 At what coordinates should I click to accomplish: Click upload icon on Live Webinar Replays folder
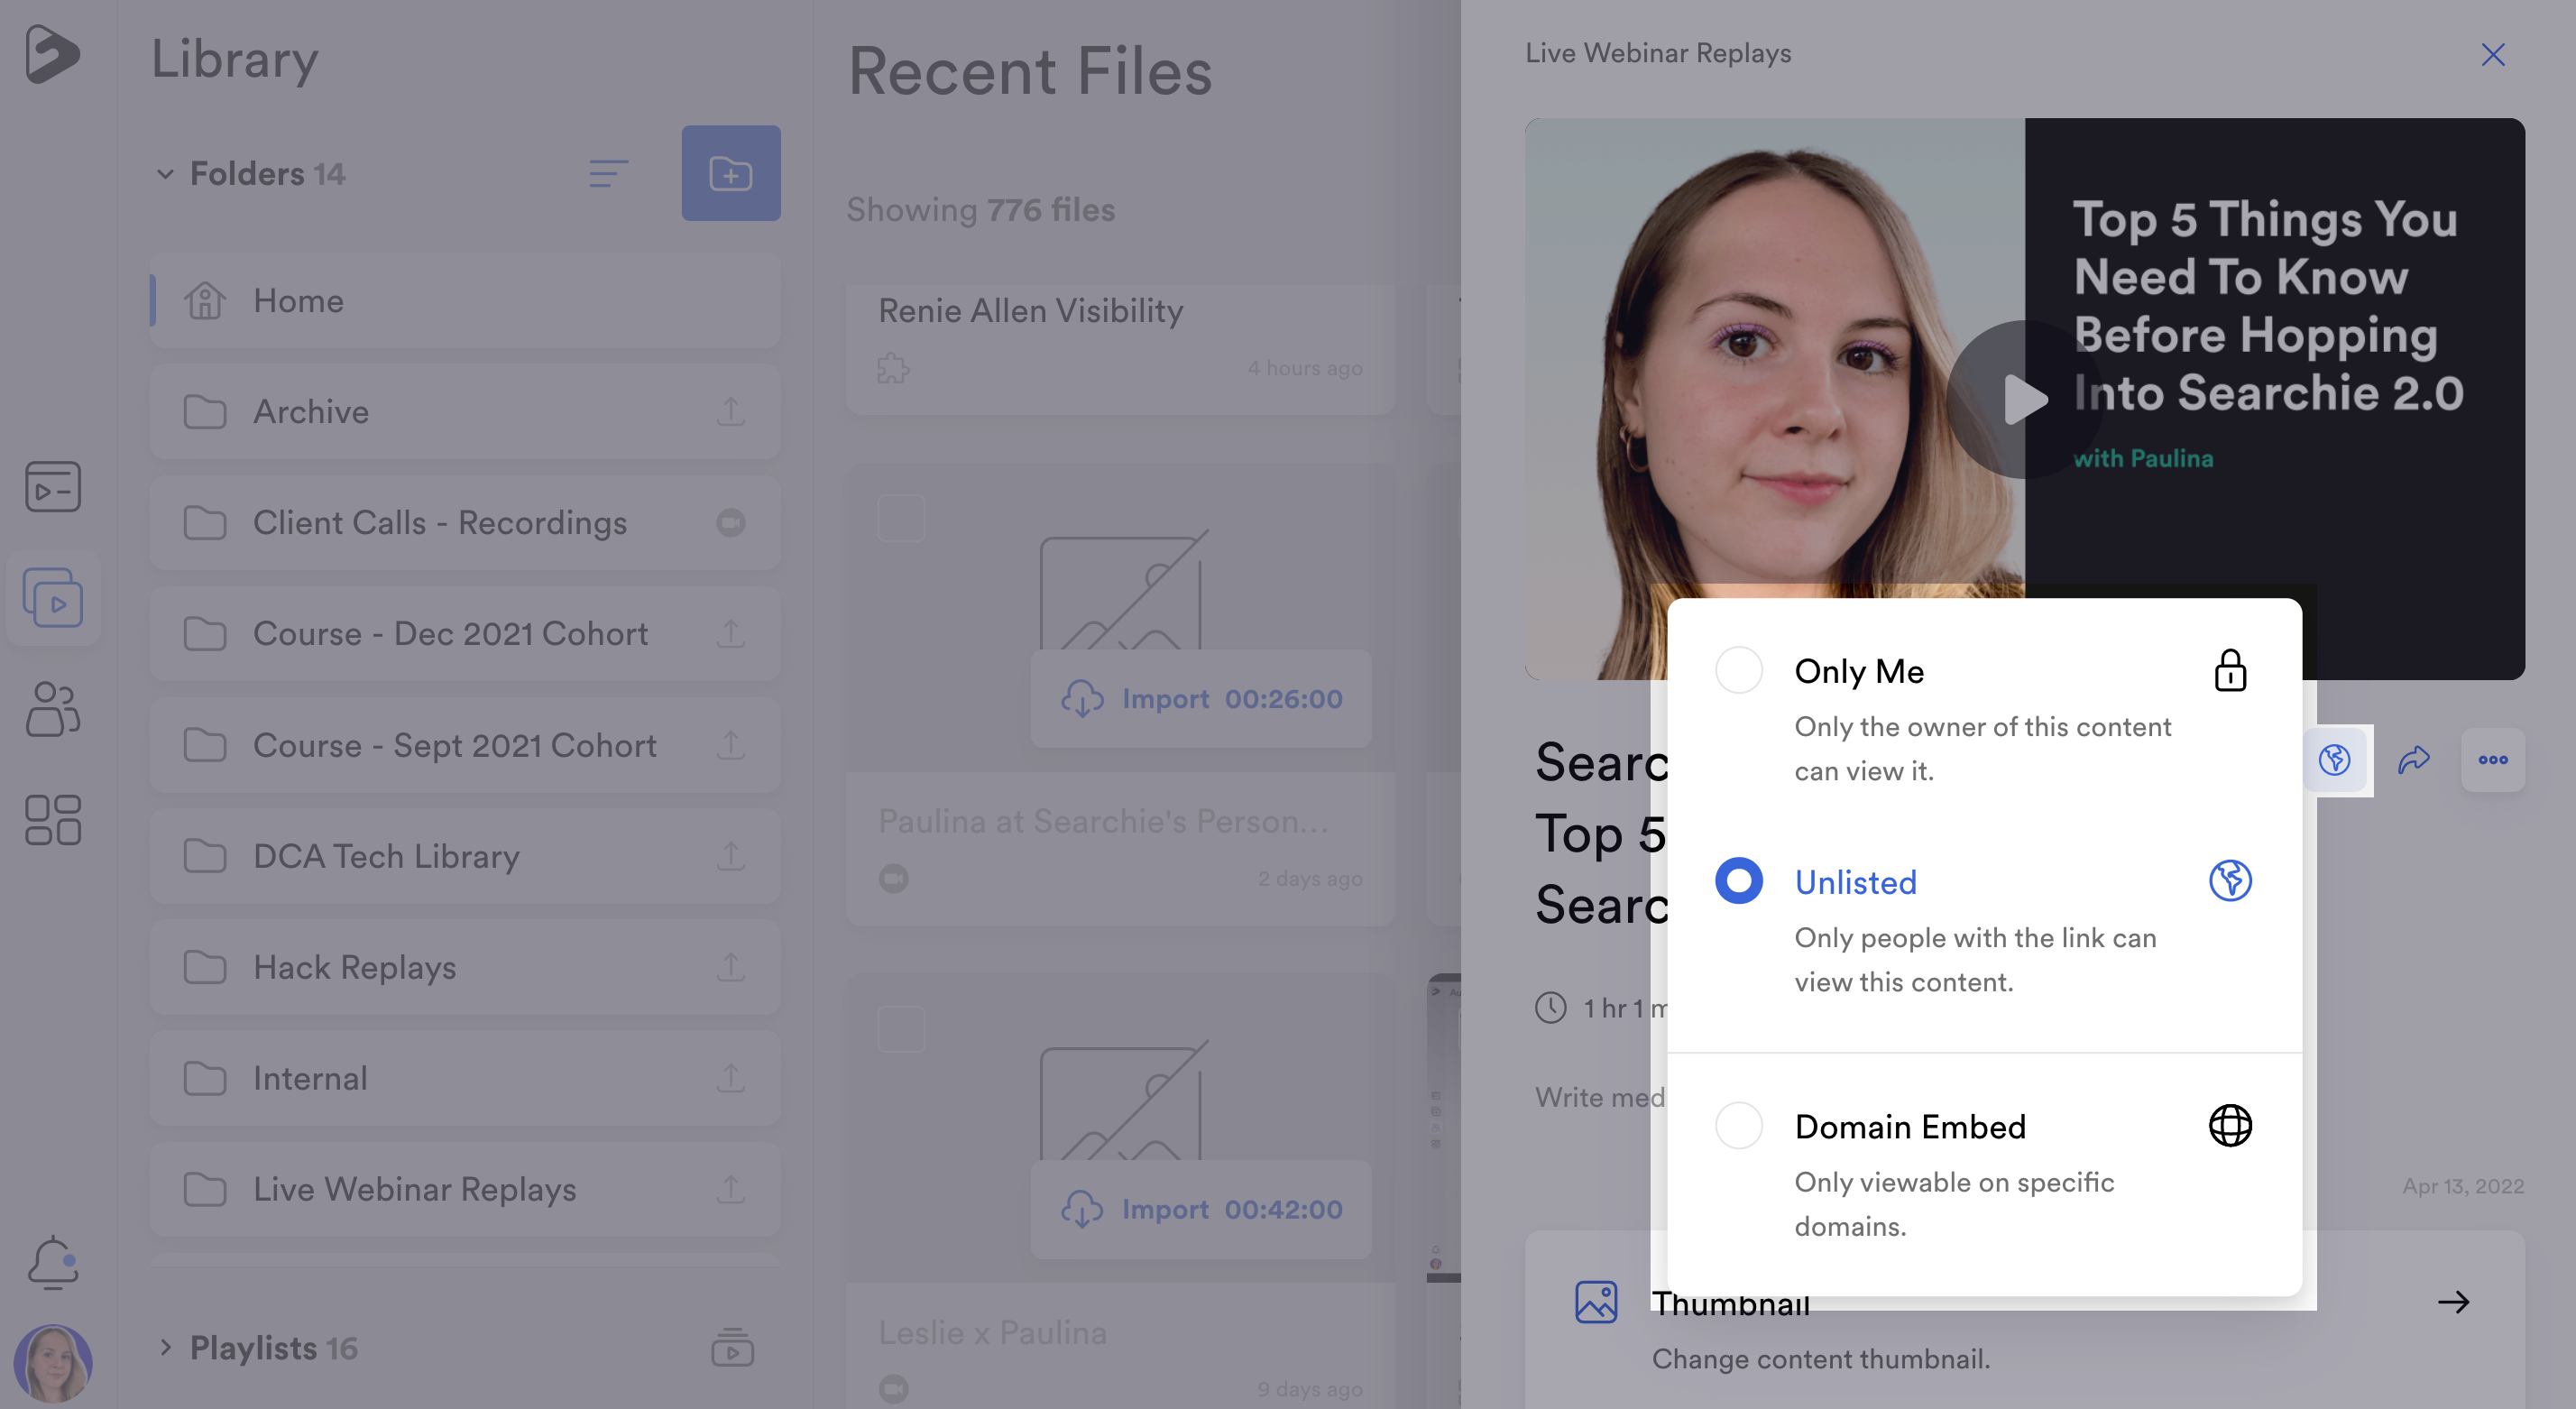tap(731, 1188)
